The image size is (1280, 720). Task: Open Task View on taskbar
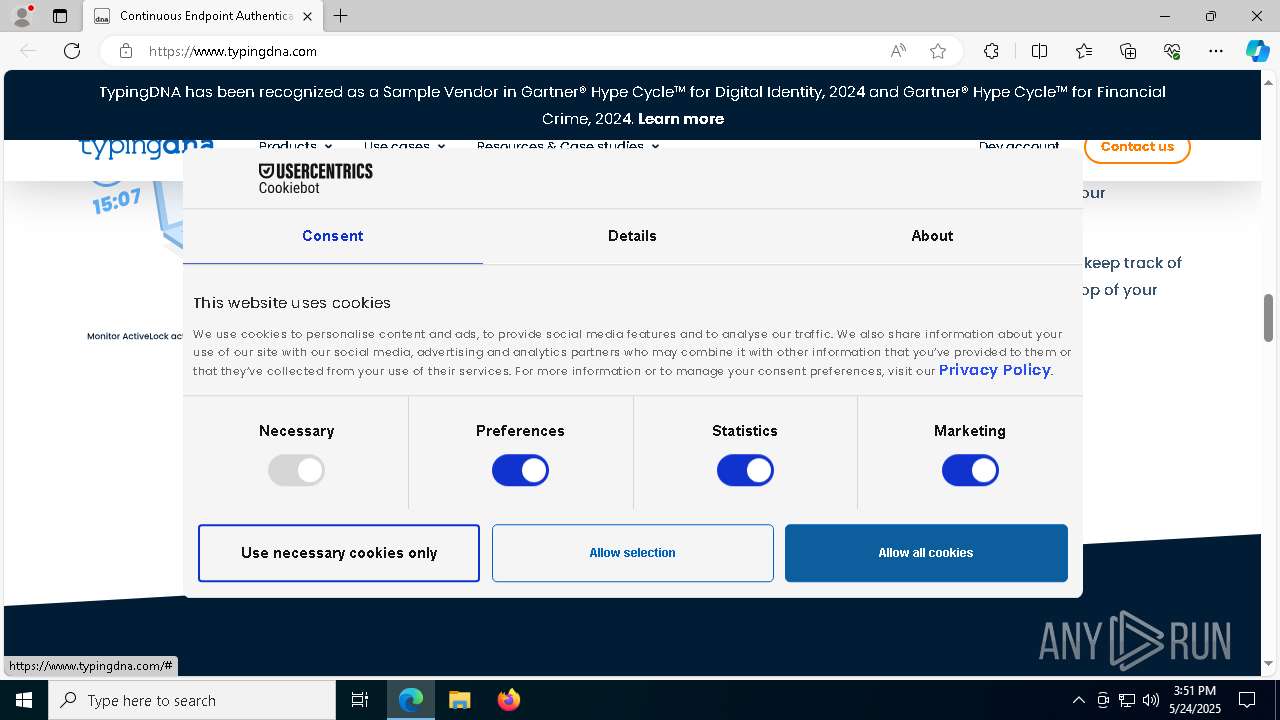pos(360,700)
